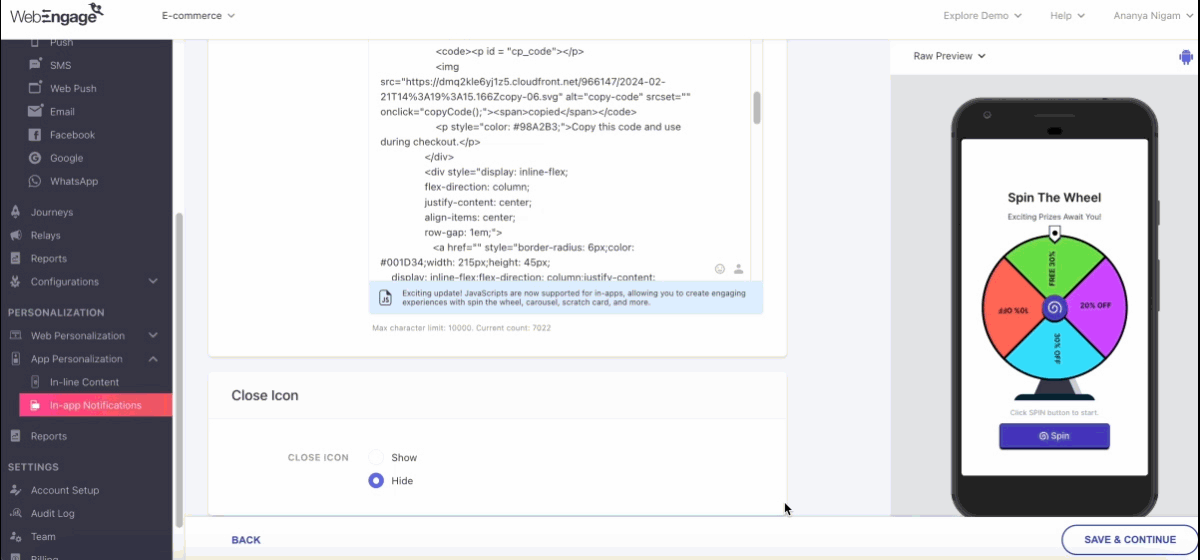Click the Relays megaphone icon
This screenshot has height=560, width=1200.
(x=16, y=236)
